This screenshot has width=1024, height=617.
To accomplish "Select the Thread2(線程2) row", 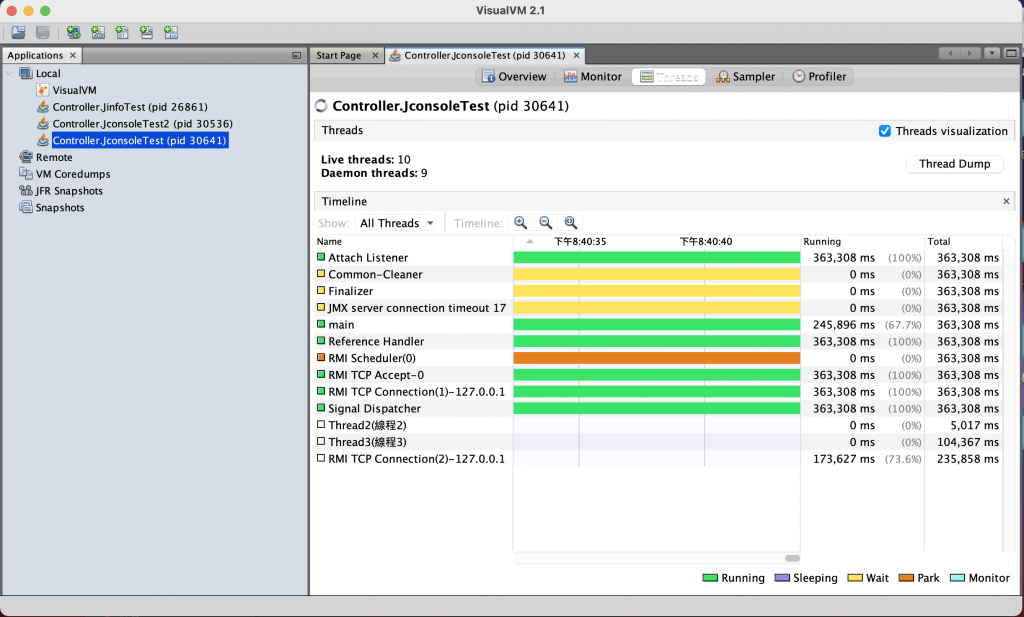I will [x=659, y=425].
